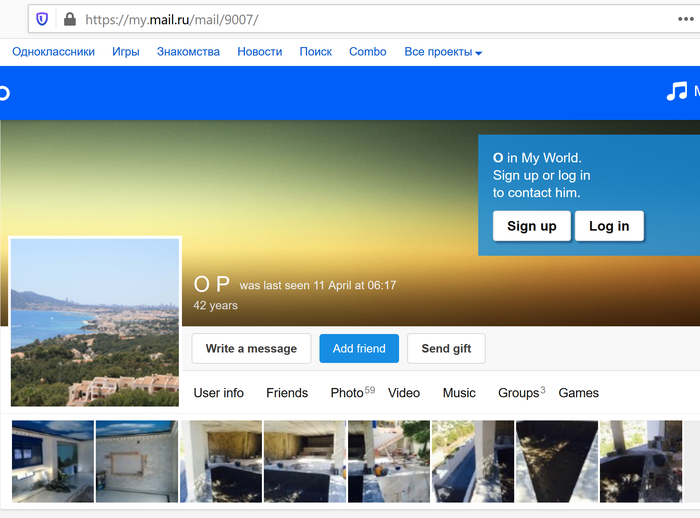Open the three-dots page actions menu
Image resolution: width=700 pixels, height=518 pixels.
[685, 19]
